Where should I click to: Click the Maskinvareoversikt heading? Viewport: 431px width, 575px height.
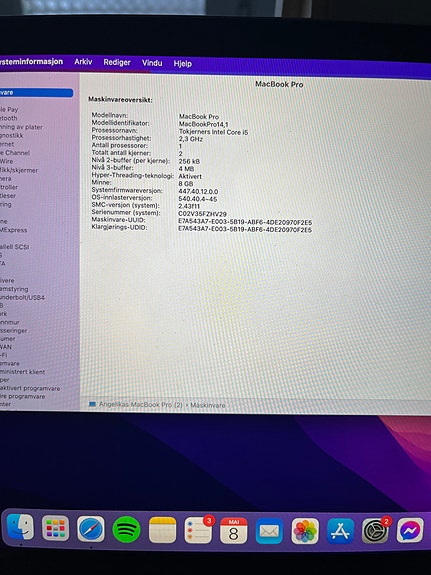(120, 100)
